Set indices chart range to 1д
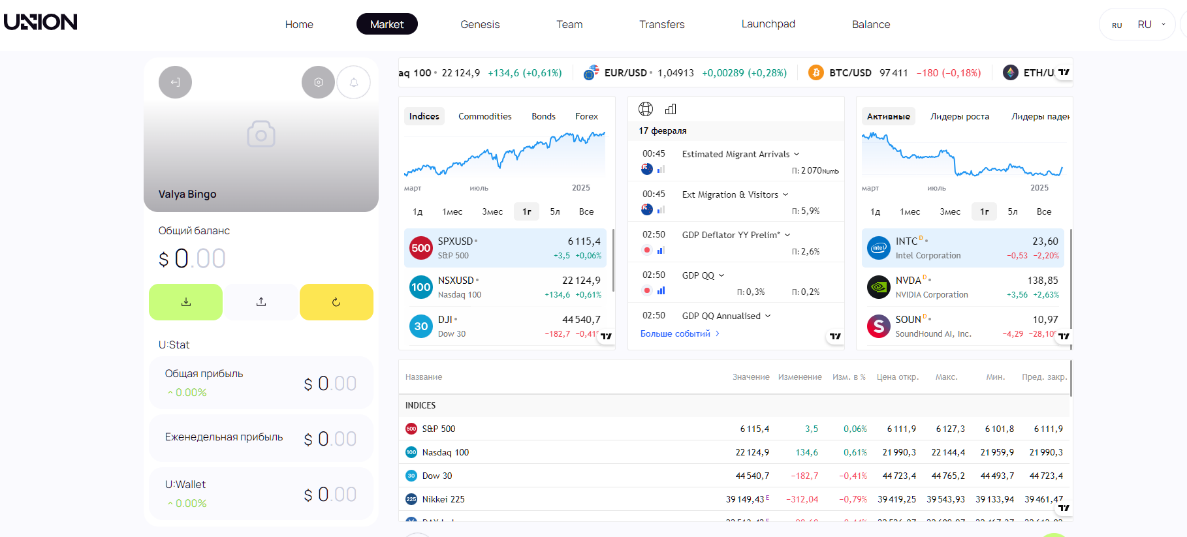This screenshot has height=537, width=1187. click(418, 211)
